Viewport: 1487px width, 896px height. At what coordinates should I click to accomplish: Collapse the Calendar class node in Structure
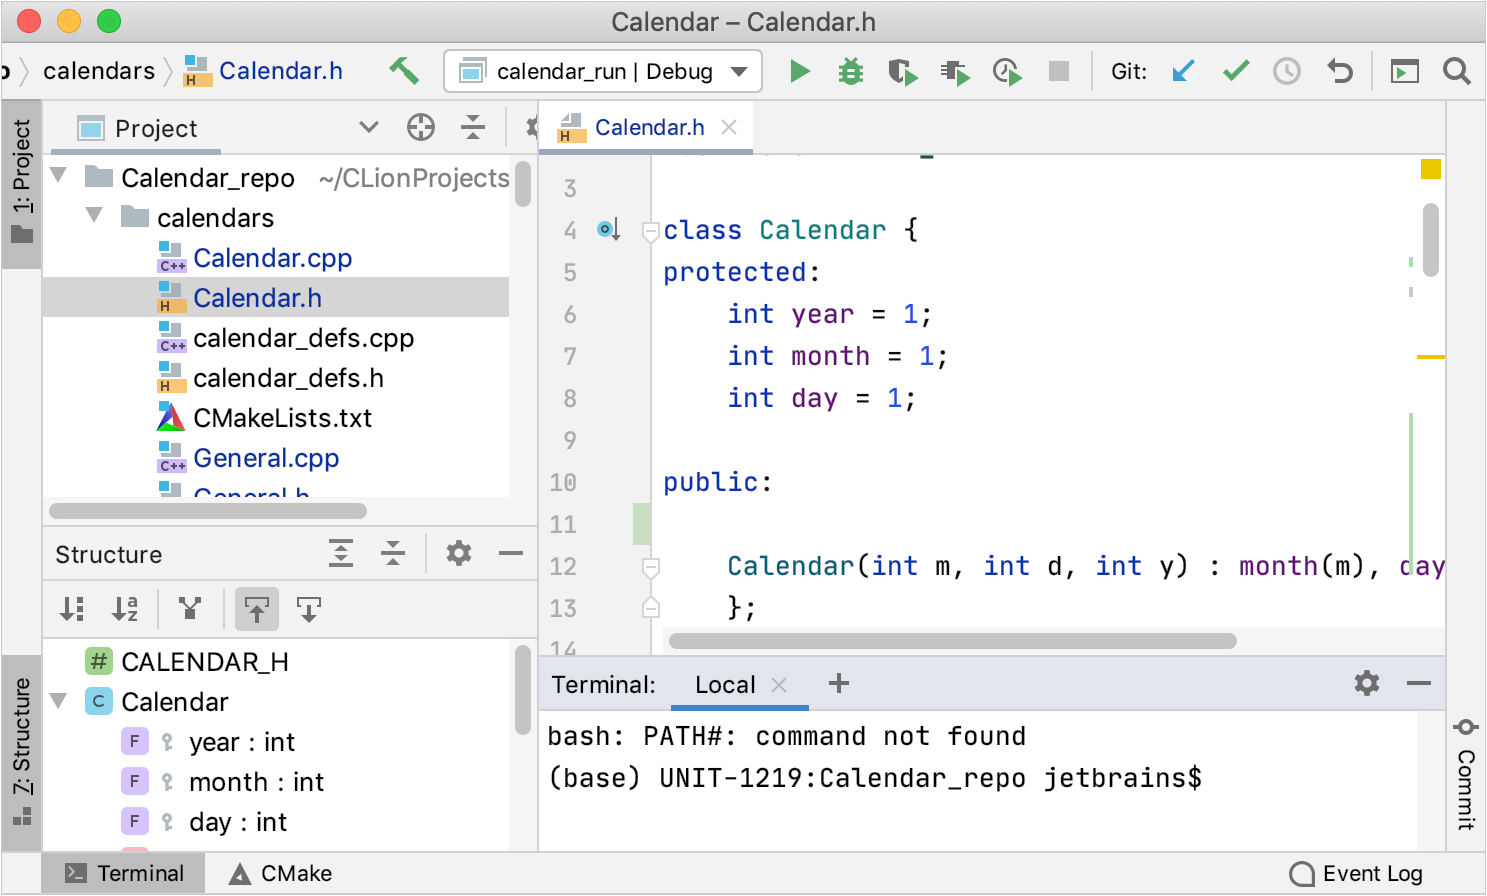(x=59, y=701)
